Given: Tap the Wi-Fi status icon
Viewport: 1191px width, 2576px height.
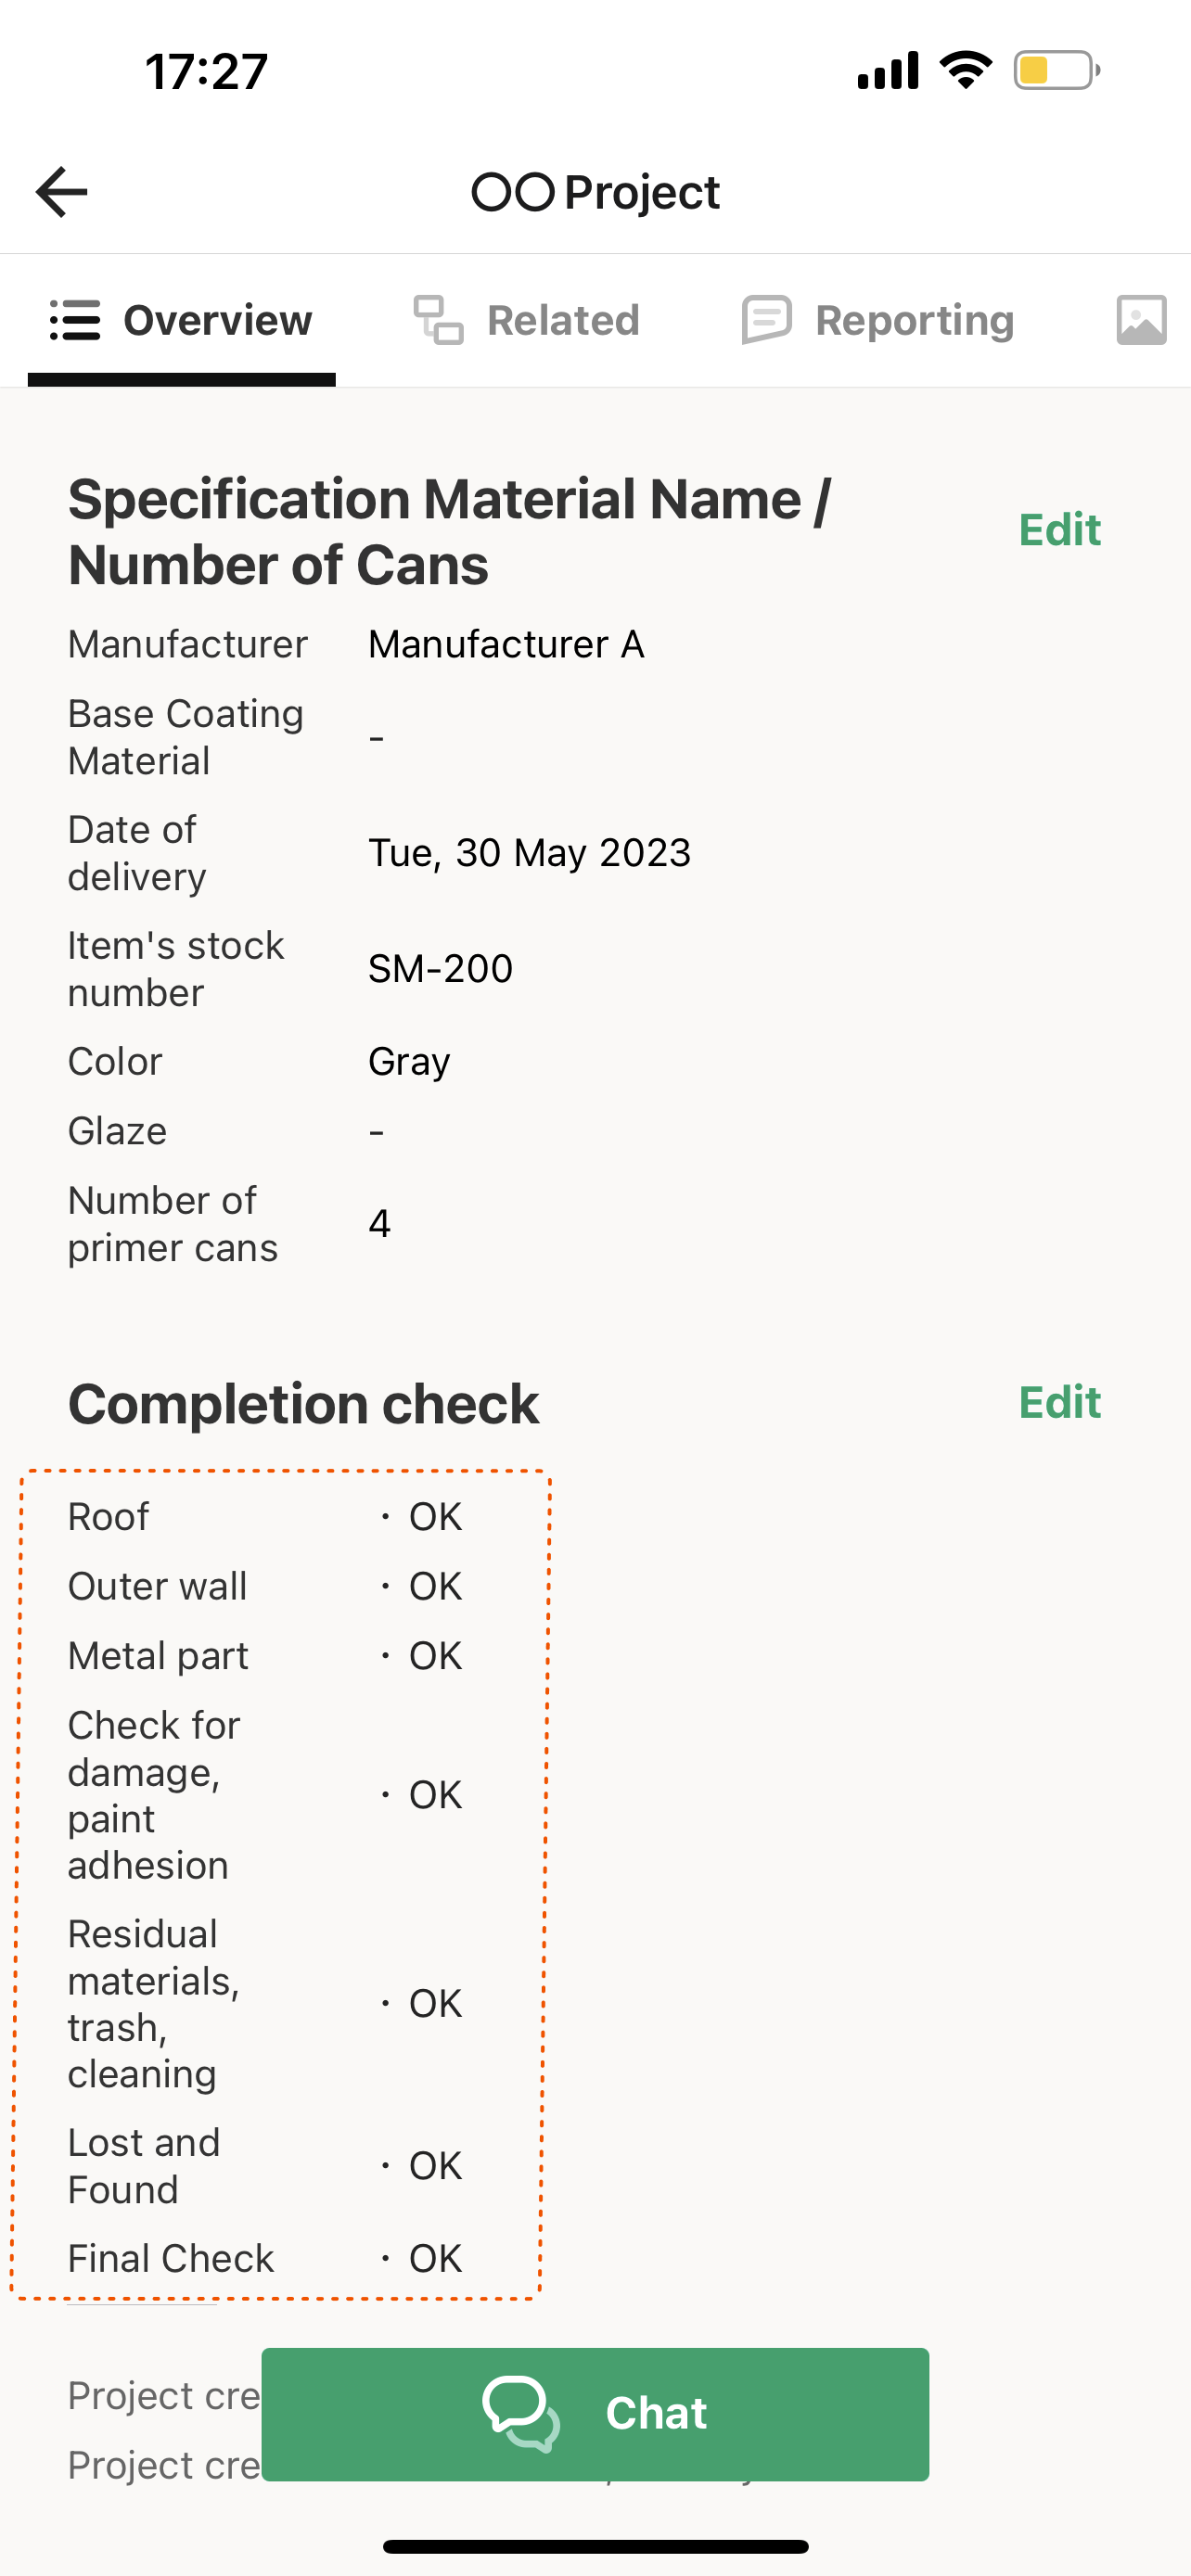Looking at the screenshot, I should (965, 70).
